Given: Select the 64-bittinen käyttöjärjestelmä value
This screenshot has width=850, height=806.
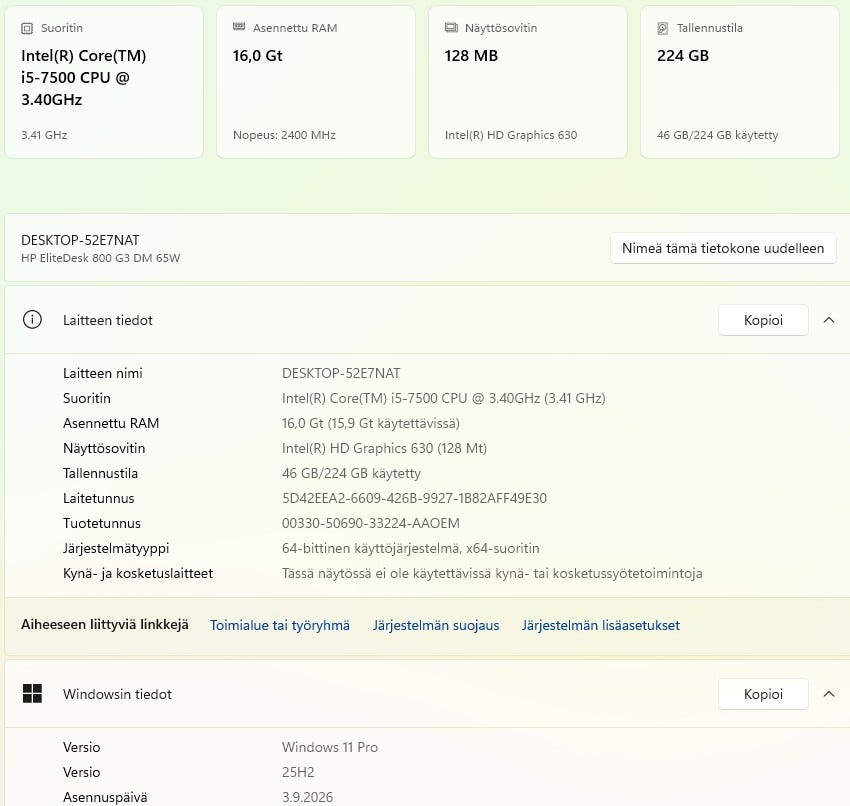Looking at the screenshot, I should 410,548.
